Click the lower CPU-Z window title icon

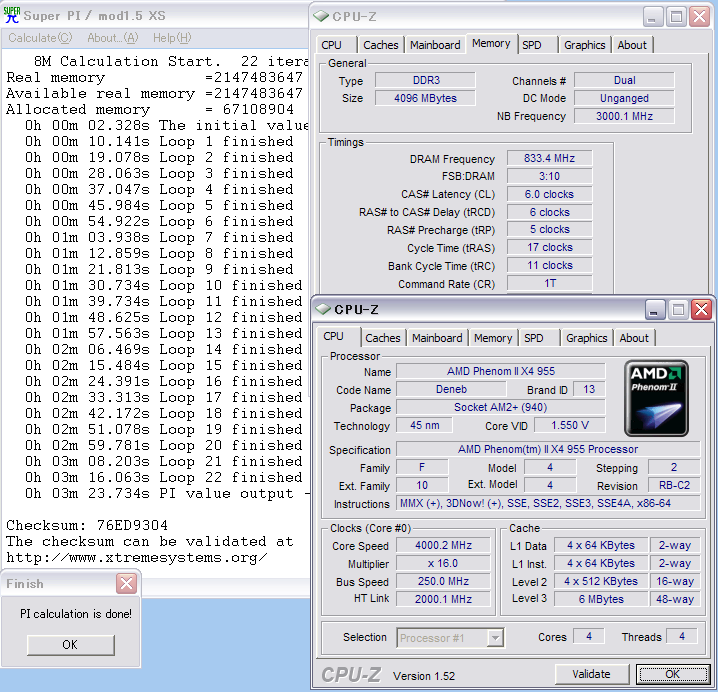pyautogui.click(x=323, y=309)
